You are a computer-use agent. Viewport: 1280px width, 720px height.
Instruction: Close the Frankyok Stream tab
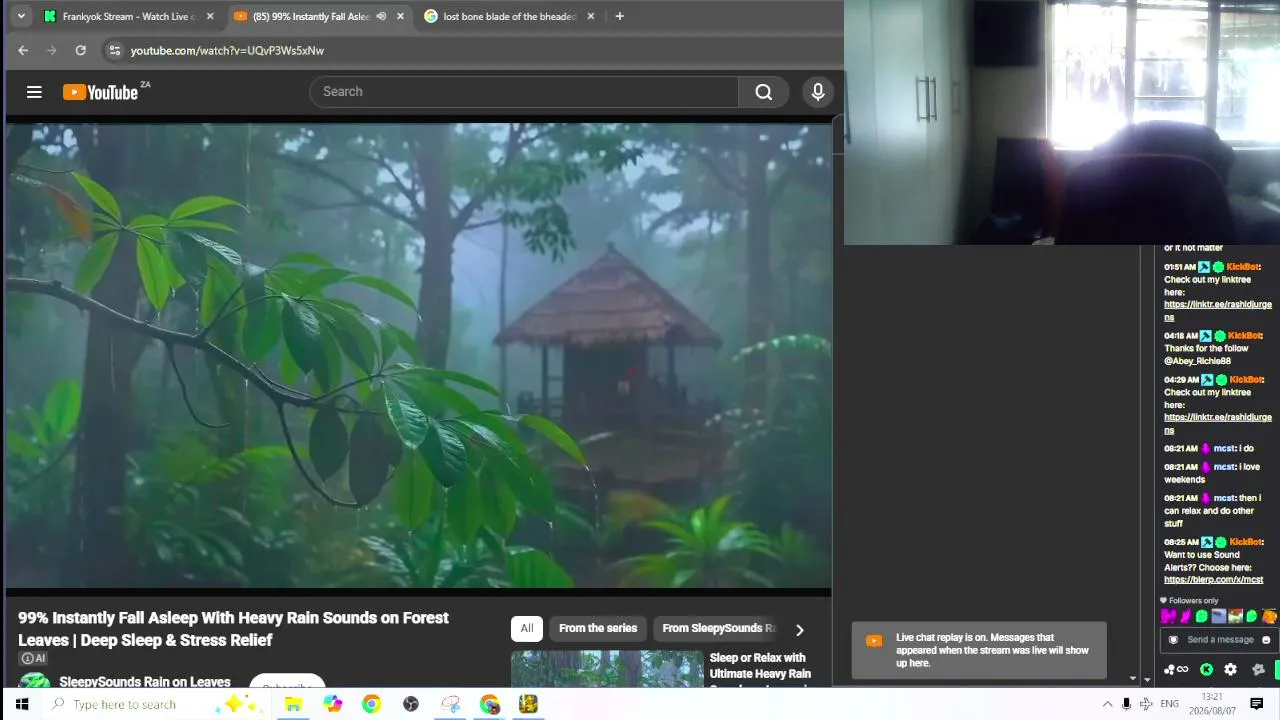click(209, 16)
